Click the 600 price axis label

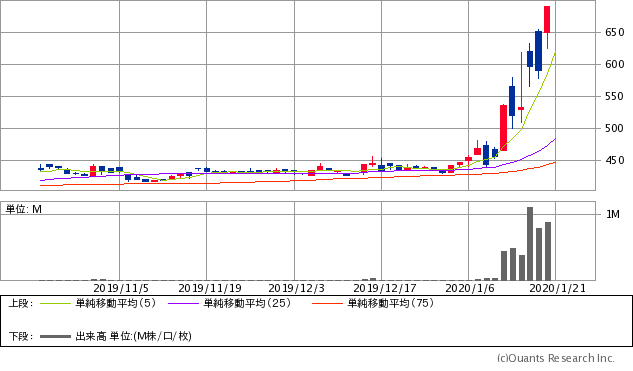coord(614,64)
